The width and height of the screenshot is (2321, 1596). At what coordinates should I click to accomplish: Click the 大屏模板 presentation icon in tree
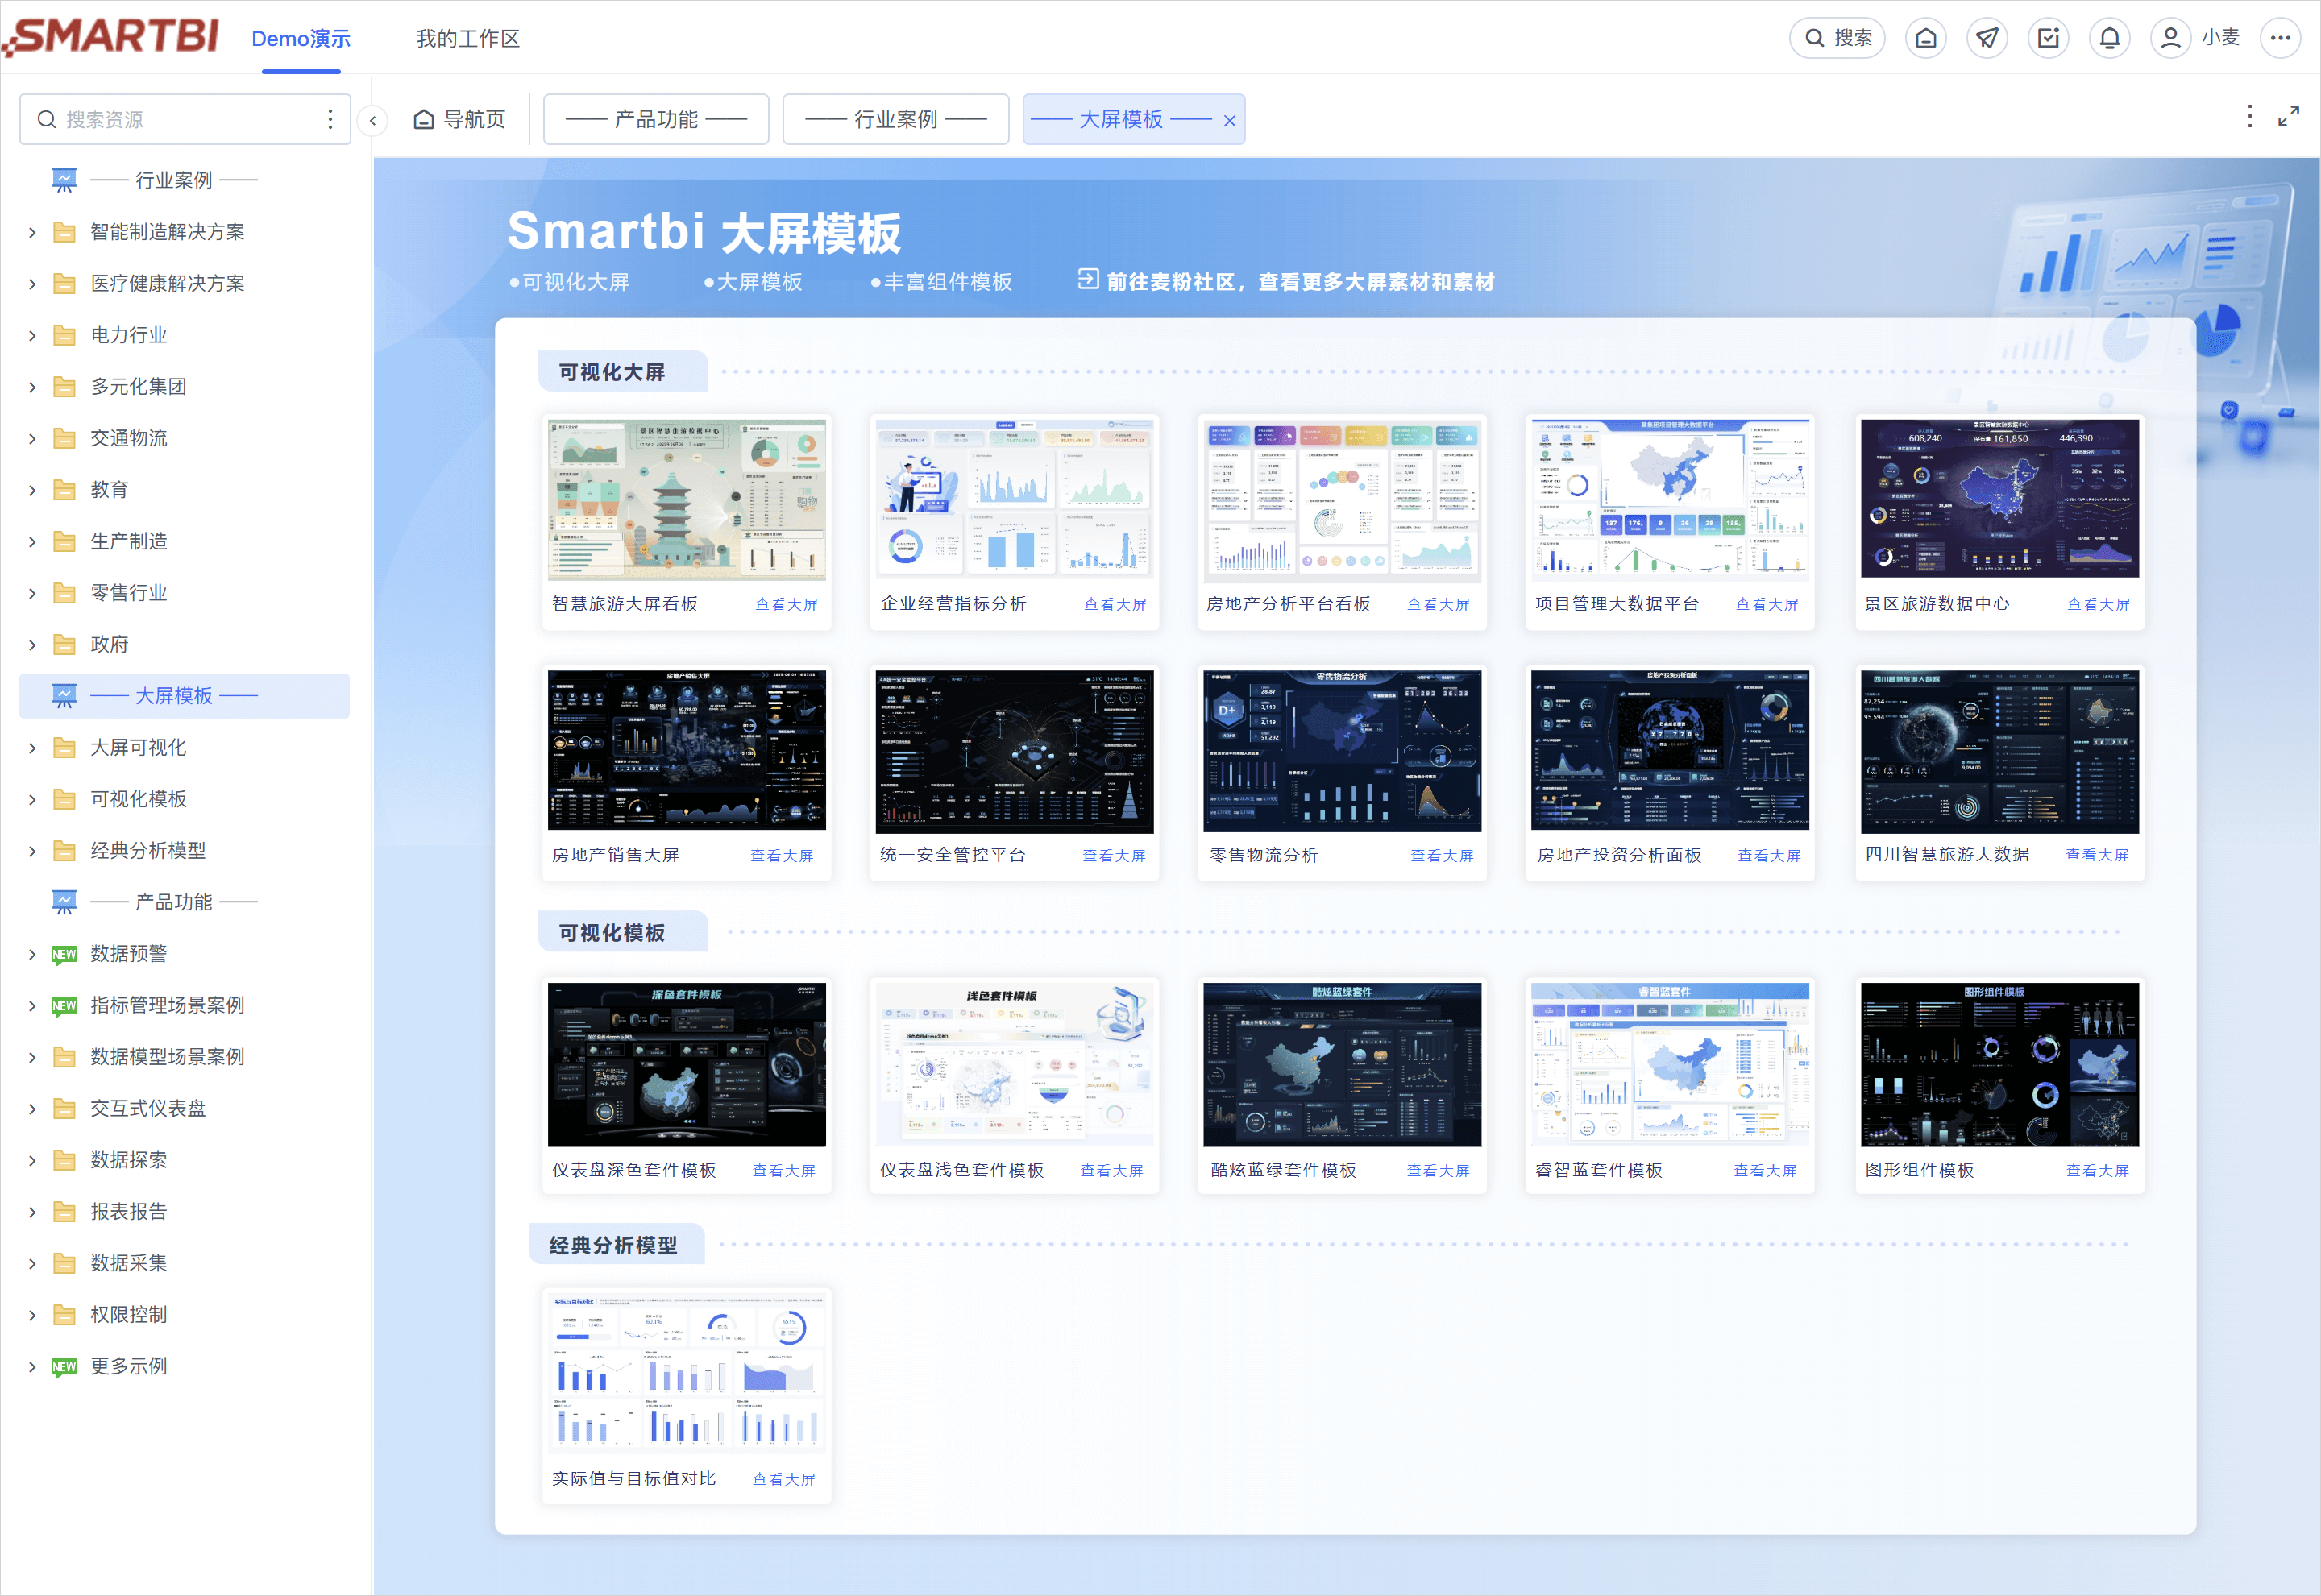tap(64, 696)
